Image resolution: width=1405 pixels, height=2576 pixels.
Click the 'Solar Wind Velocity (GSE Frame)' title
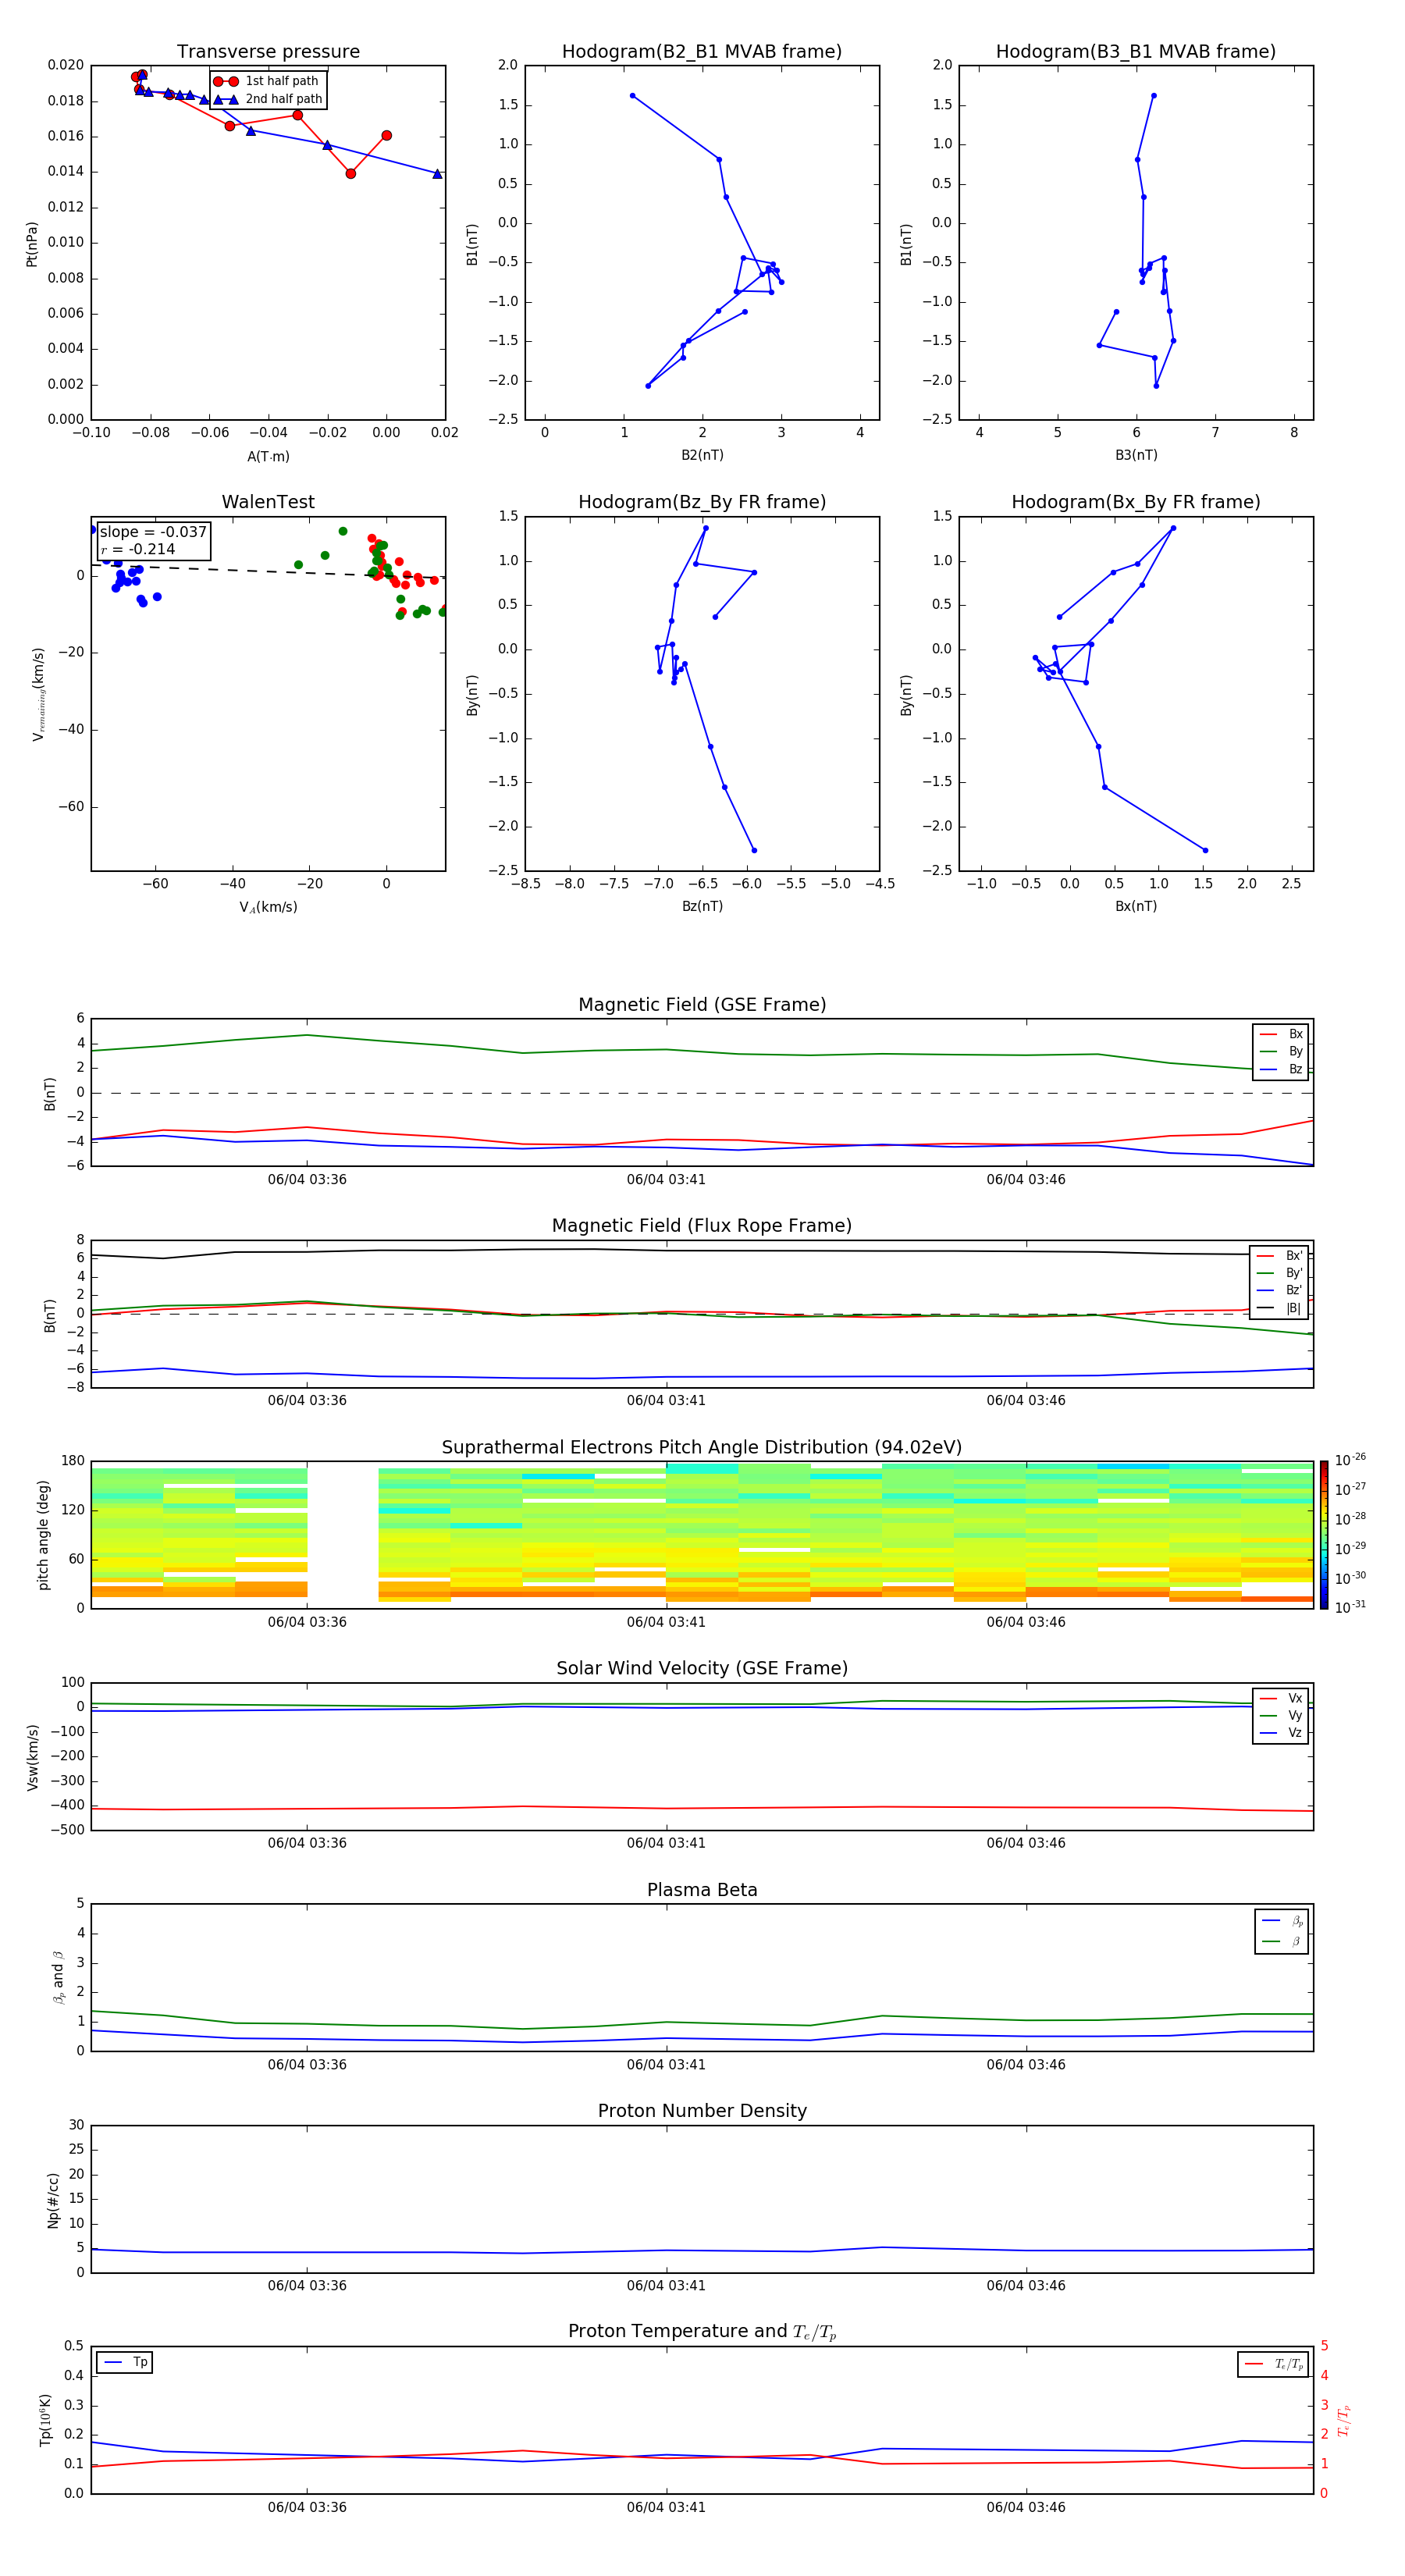pos(702,1669)
